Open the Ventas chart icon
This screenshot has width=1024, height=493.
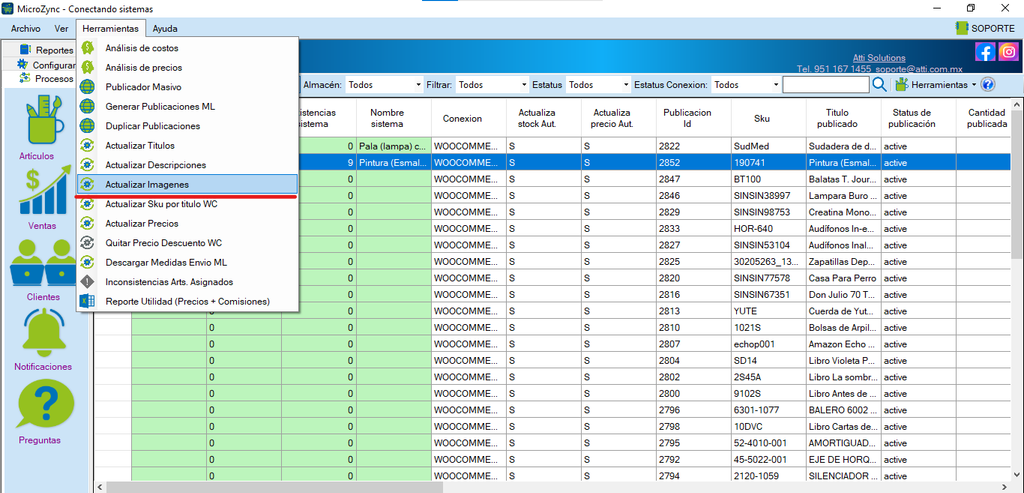tap(46, 192)
